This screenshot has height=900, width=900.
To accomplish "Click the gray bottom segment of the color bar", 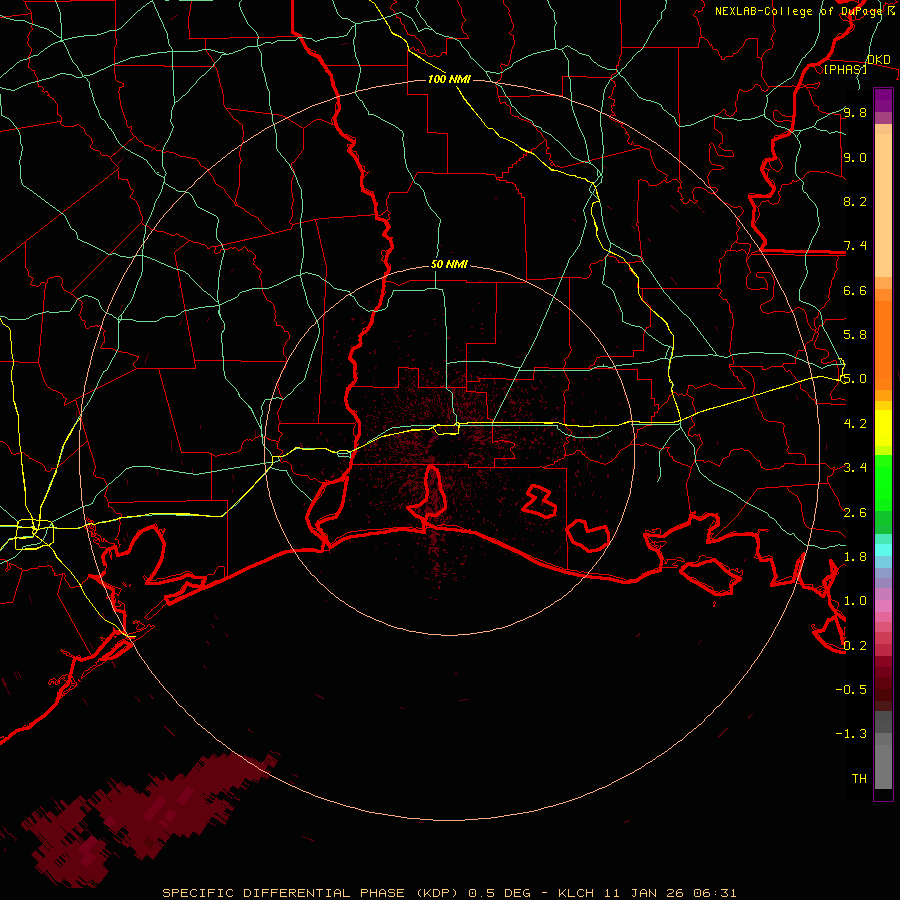I will [x=883, y=763].
